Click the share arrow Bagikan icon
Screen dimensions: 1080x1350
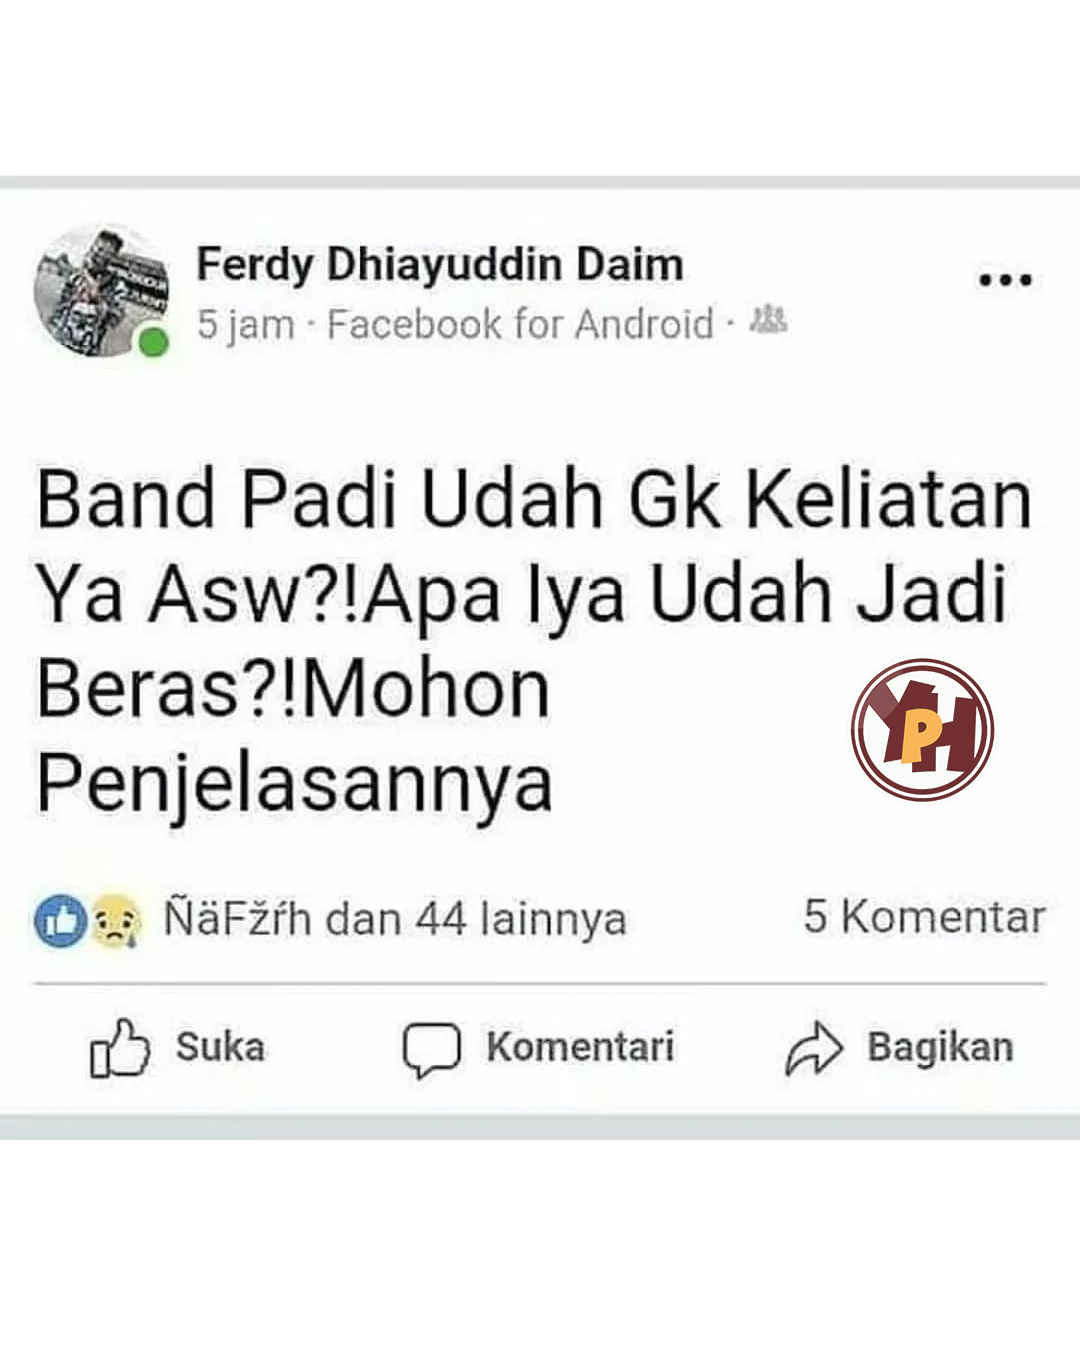(x=814, y=1048)
